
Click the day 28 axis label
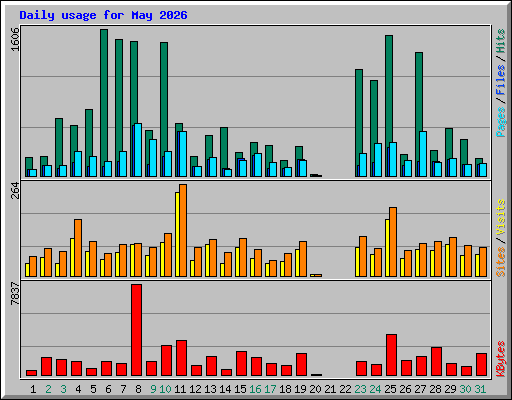pos(435,389)
